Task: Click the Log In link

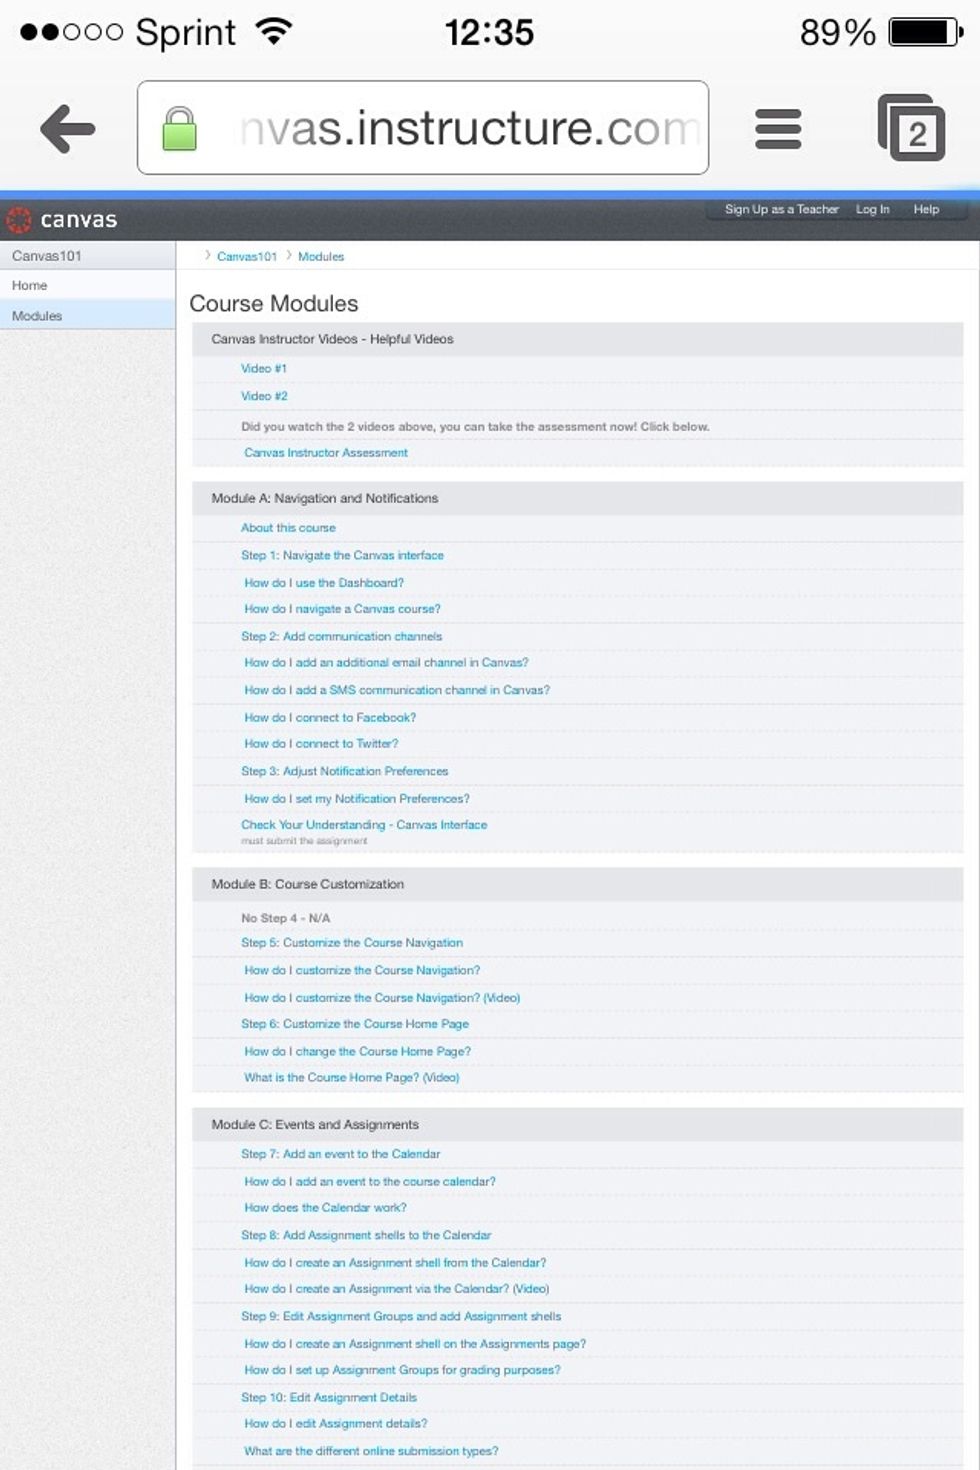Action: (x=872, y=209)
